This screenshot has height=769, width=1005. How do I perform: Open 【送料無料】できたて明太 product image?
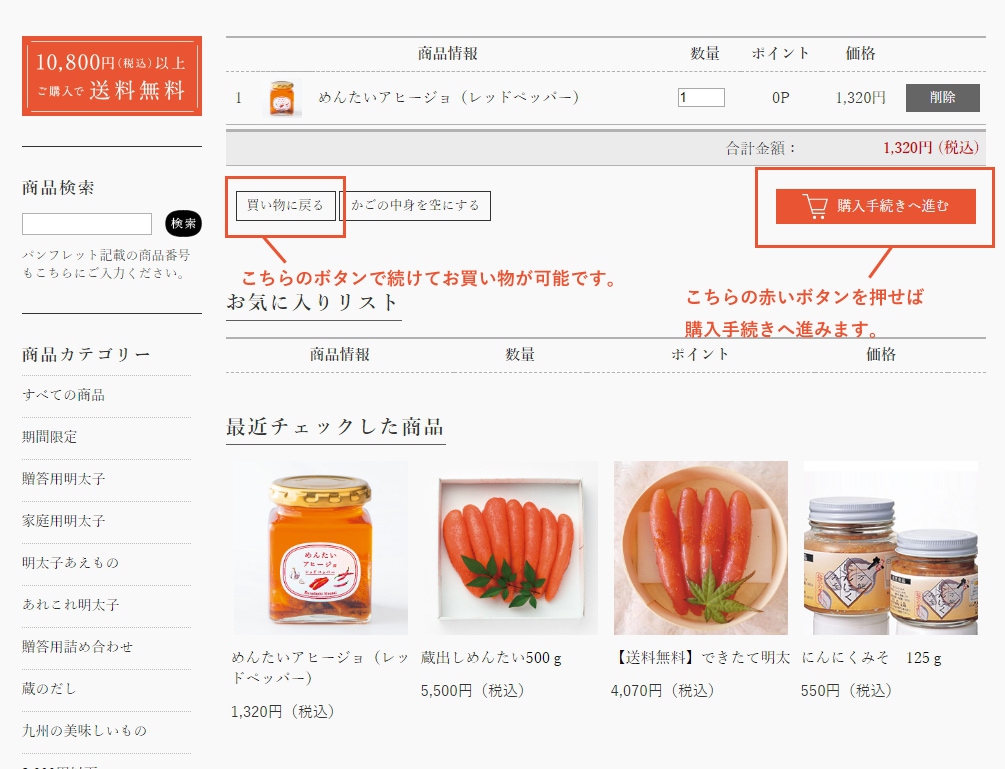(x=700, y=548)
